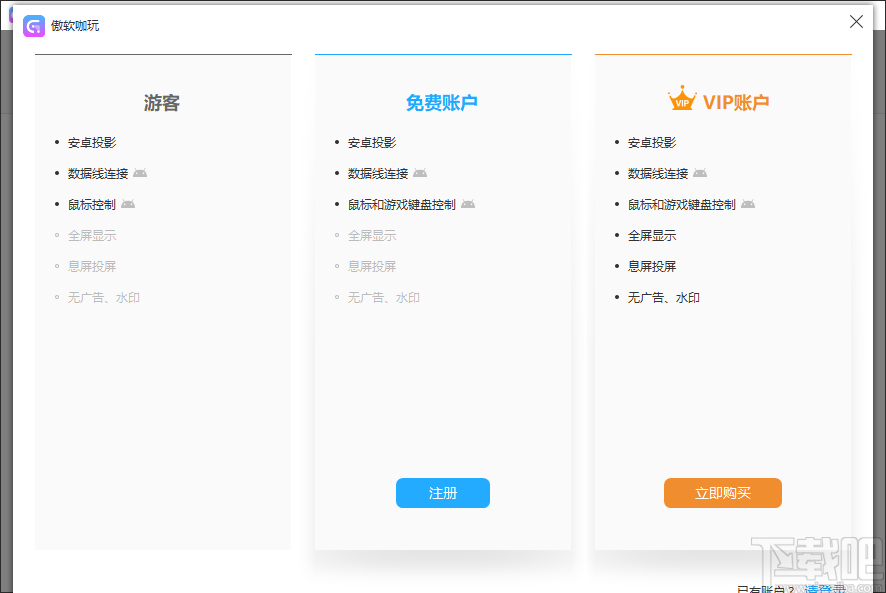The height and width of the screenshot is (593, 886).
Task: Click the 傲软咖玩 app logo icon
Action: (33, 24)
